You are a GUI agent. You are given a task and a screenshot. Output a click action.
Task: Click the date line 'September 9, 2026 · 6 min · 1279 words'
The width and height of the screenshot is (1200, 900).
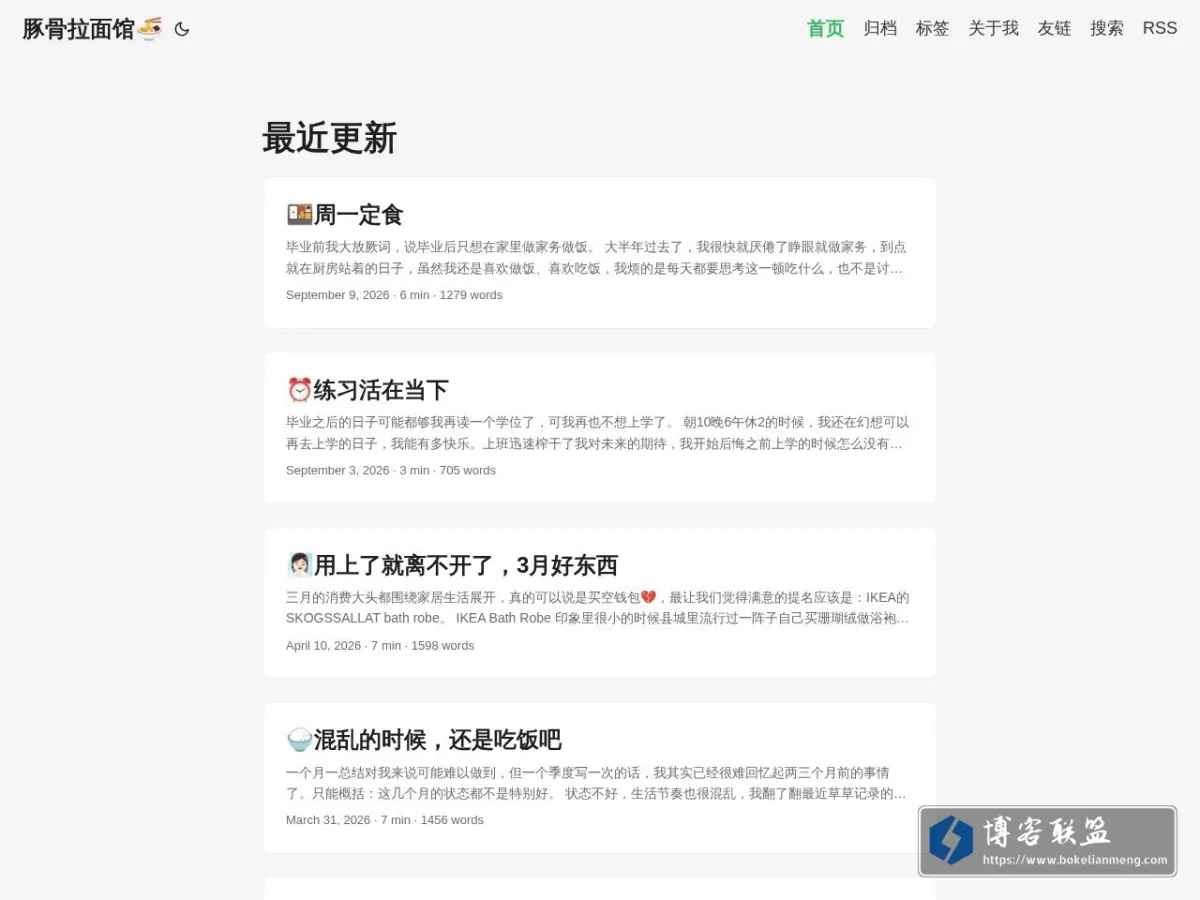coord(394,295)
